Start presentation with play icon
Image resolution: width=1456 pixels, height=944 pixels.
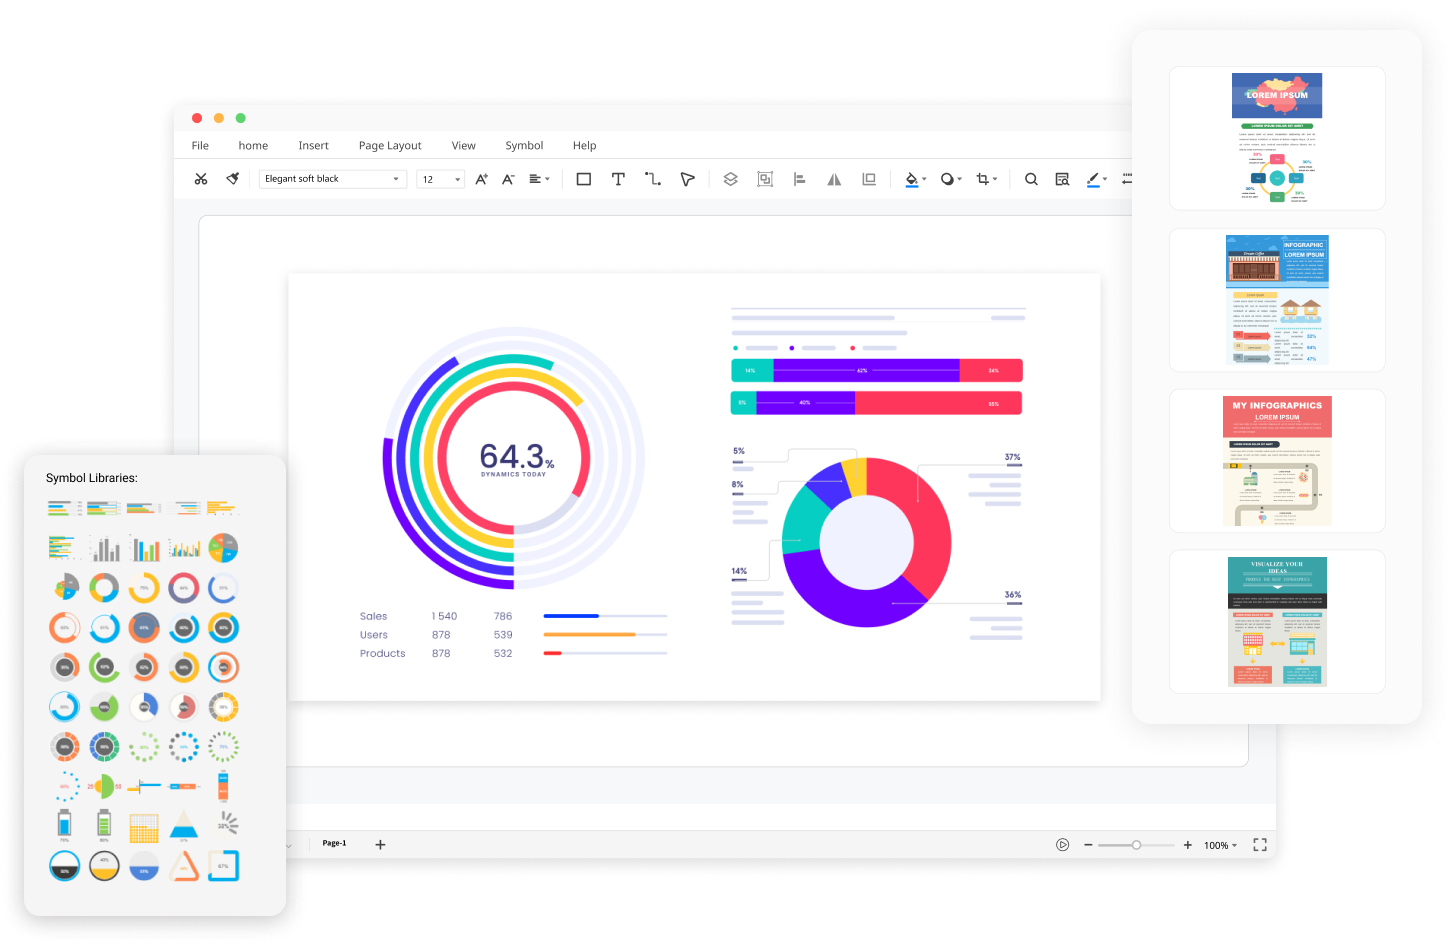pyautogui.click(x=1062, y=845)
